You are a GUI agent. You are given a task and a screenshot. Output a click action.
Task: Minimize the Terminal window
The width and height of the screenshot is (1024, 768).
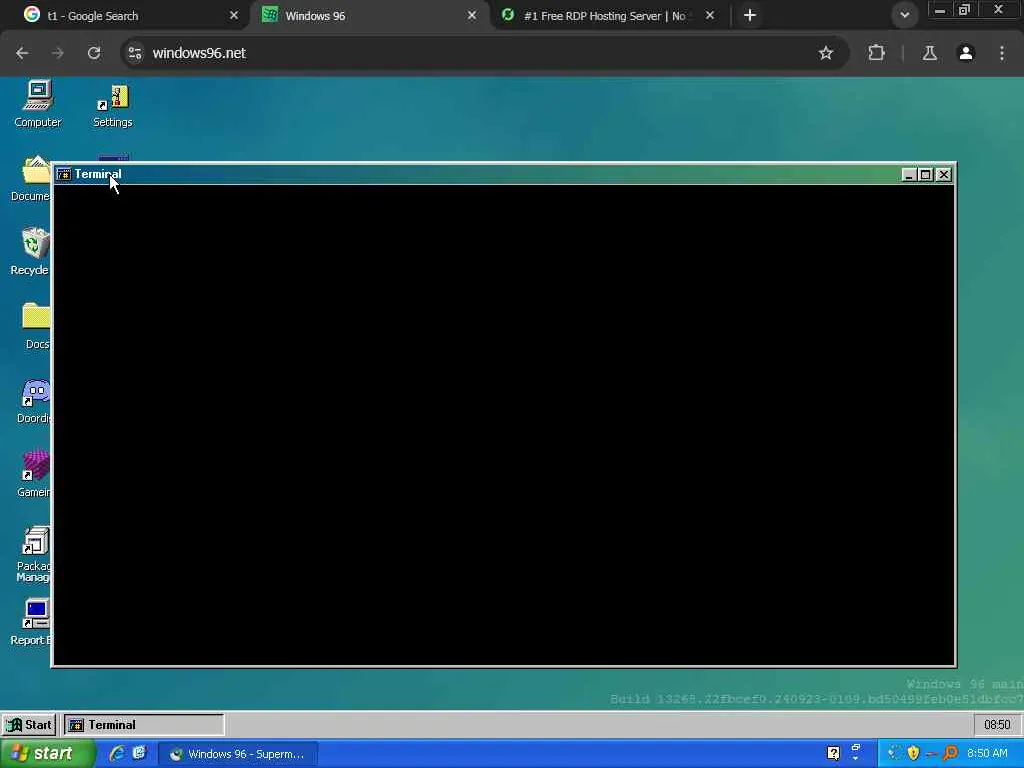(908, 174)
